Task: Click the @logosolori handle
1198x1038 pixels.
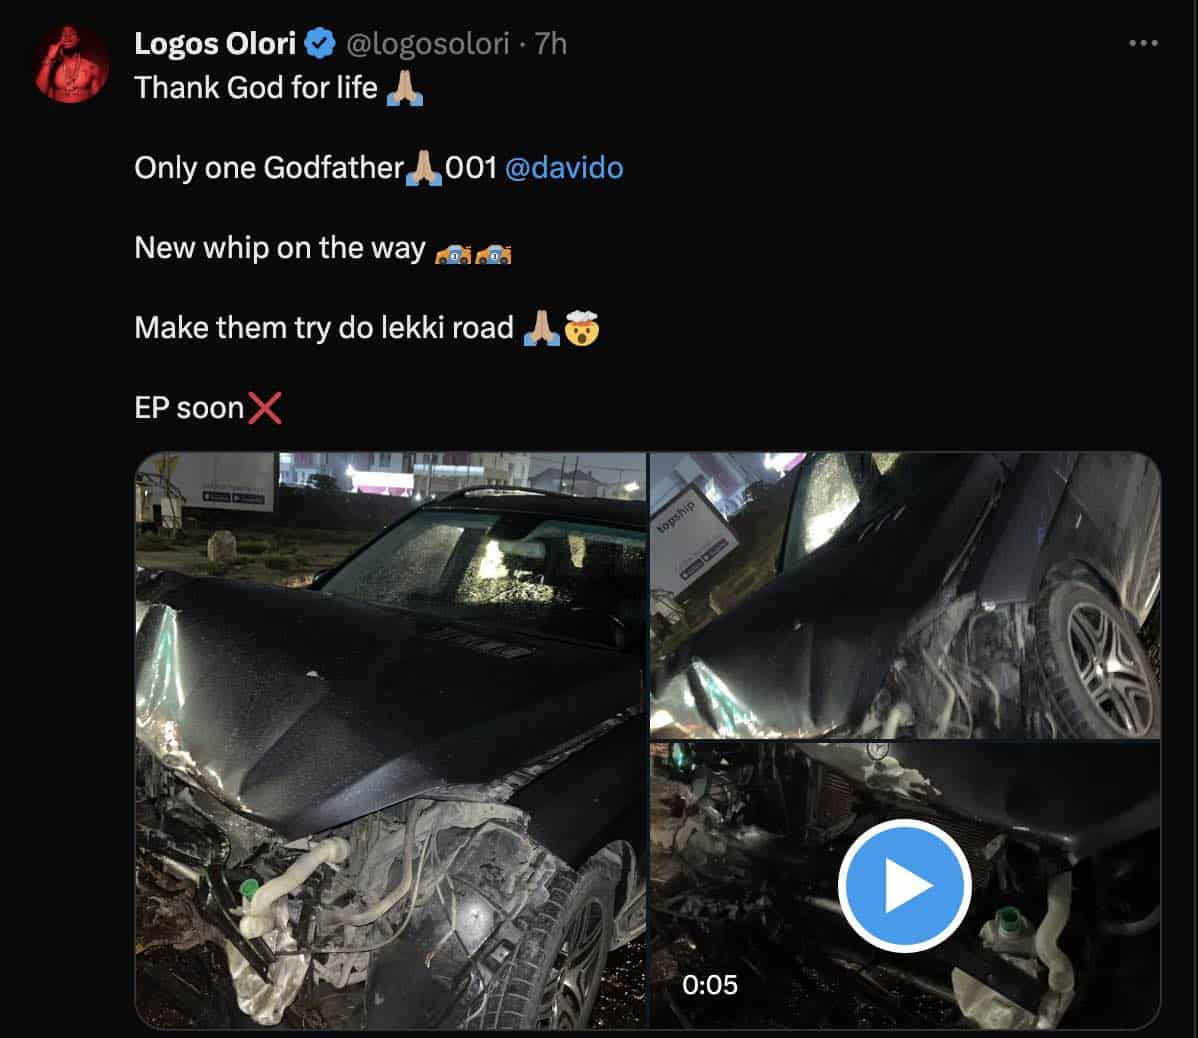Action: click(428, 44)
